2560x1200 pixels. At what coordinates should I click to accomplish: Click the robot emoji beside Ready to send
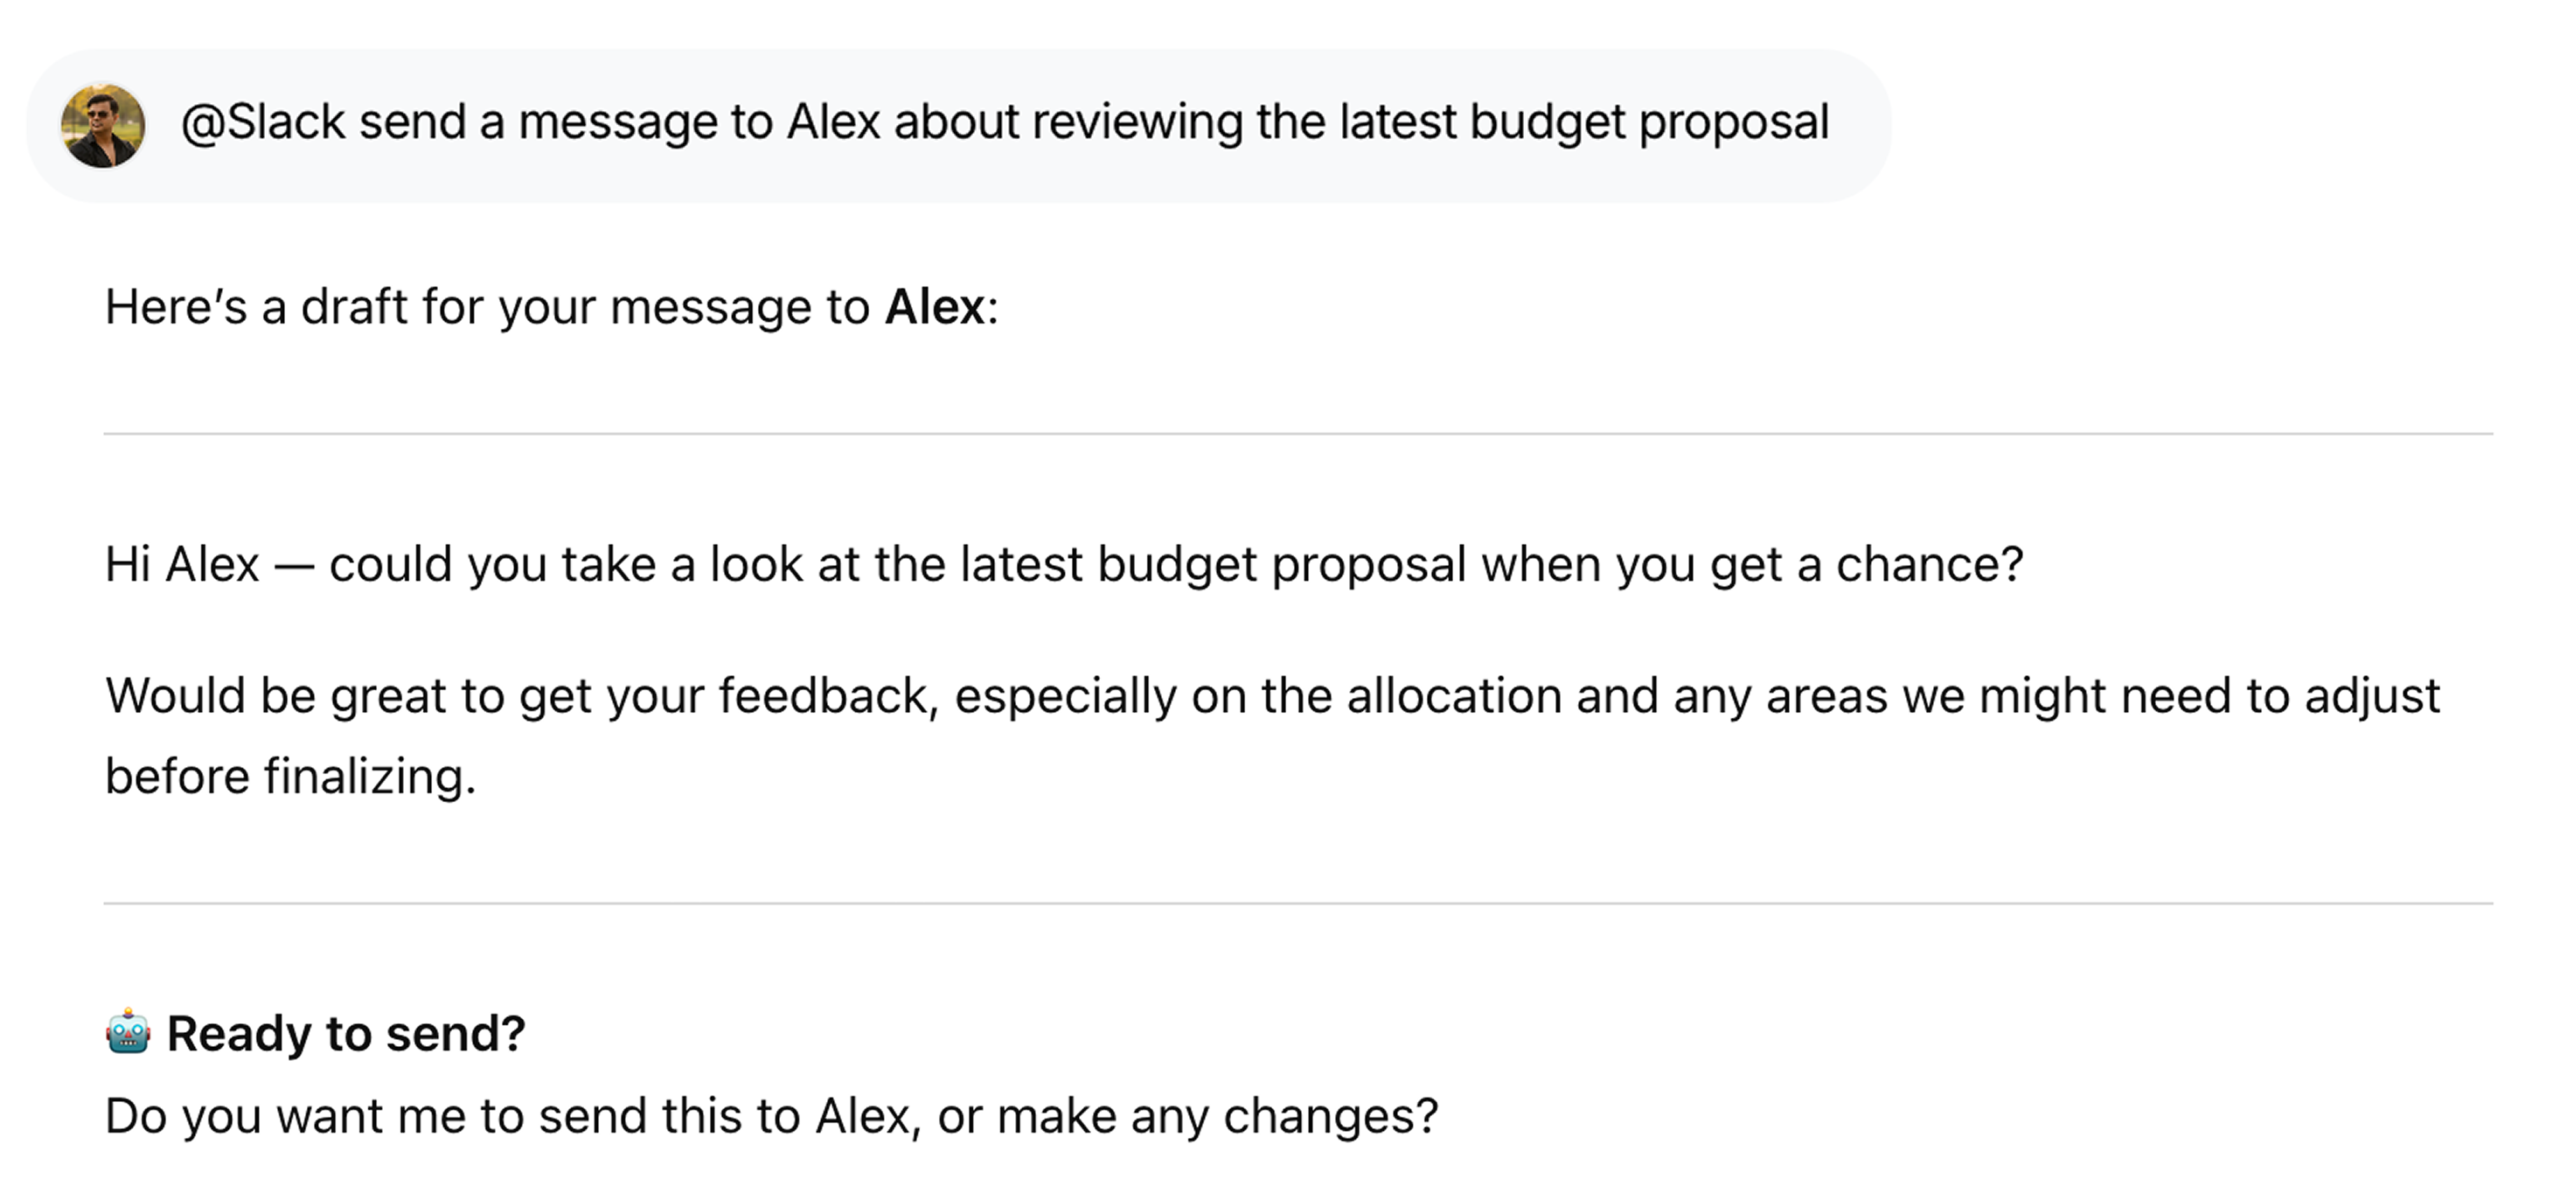click(x=128, y=1033)
